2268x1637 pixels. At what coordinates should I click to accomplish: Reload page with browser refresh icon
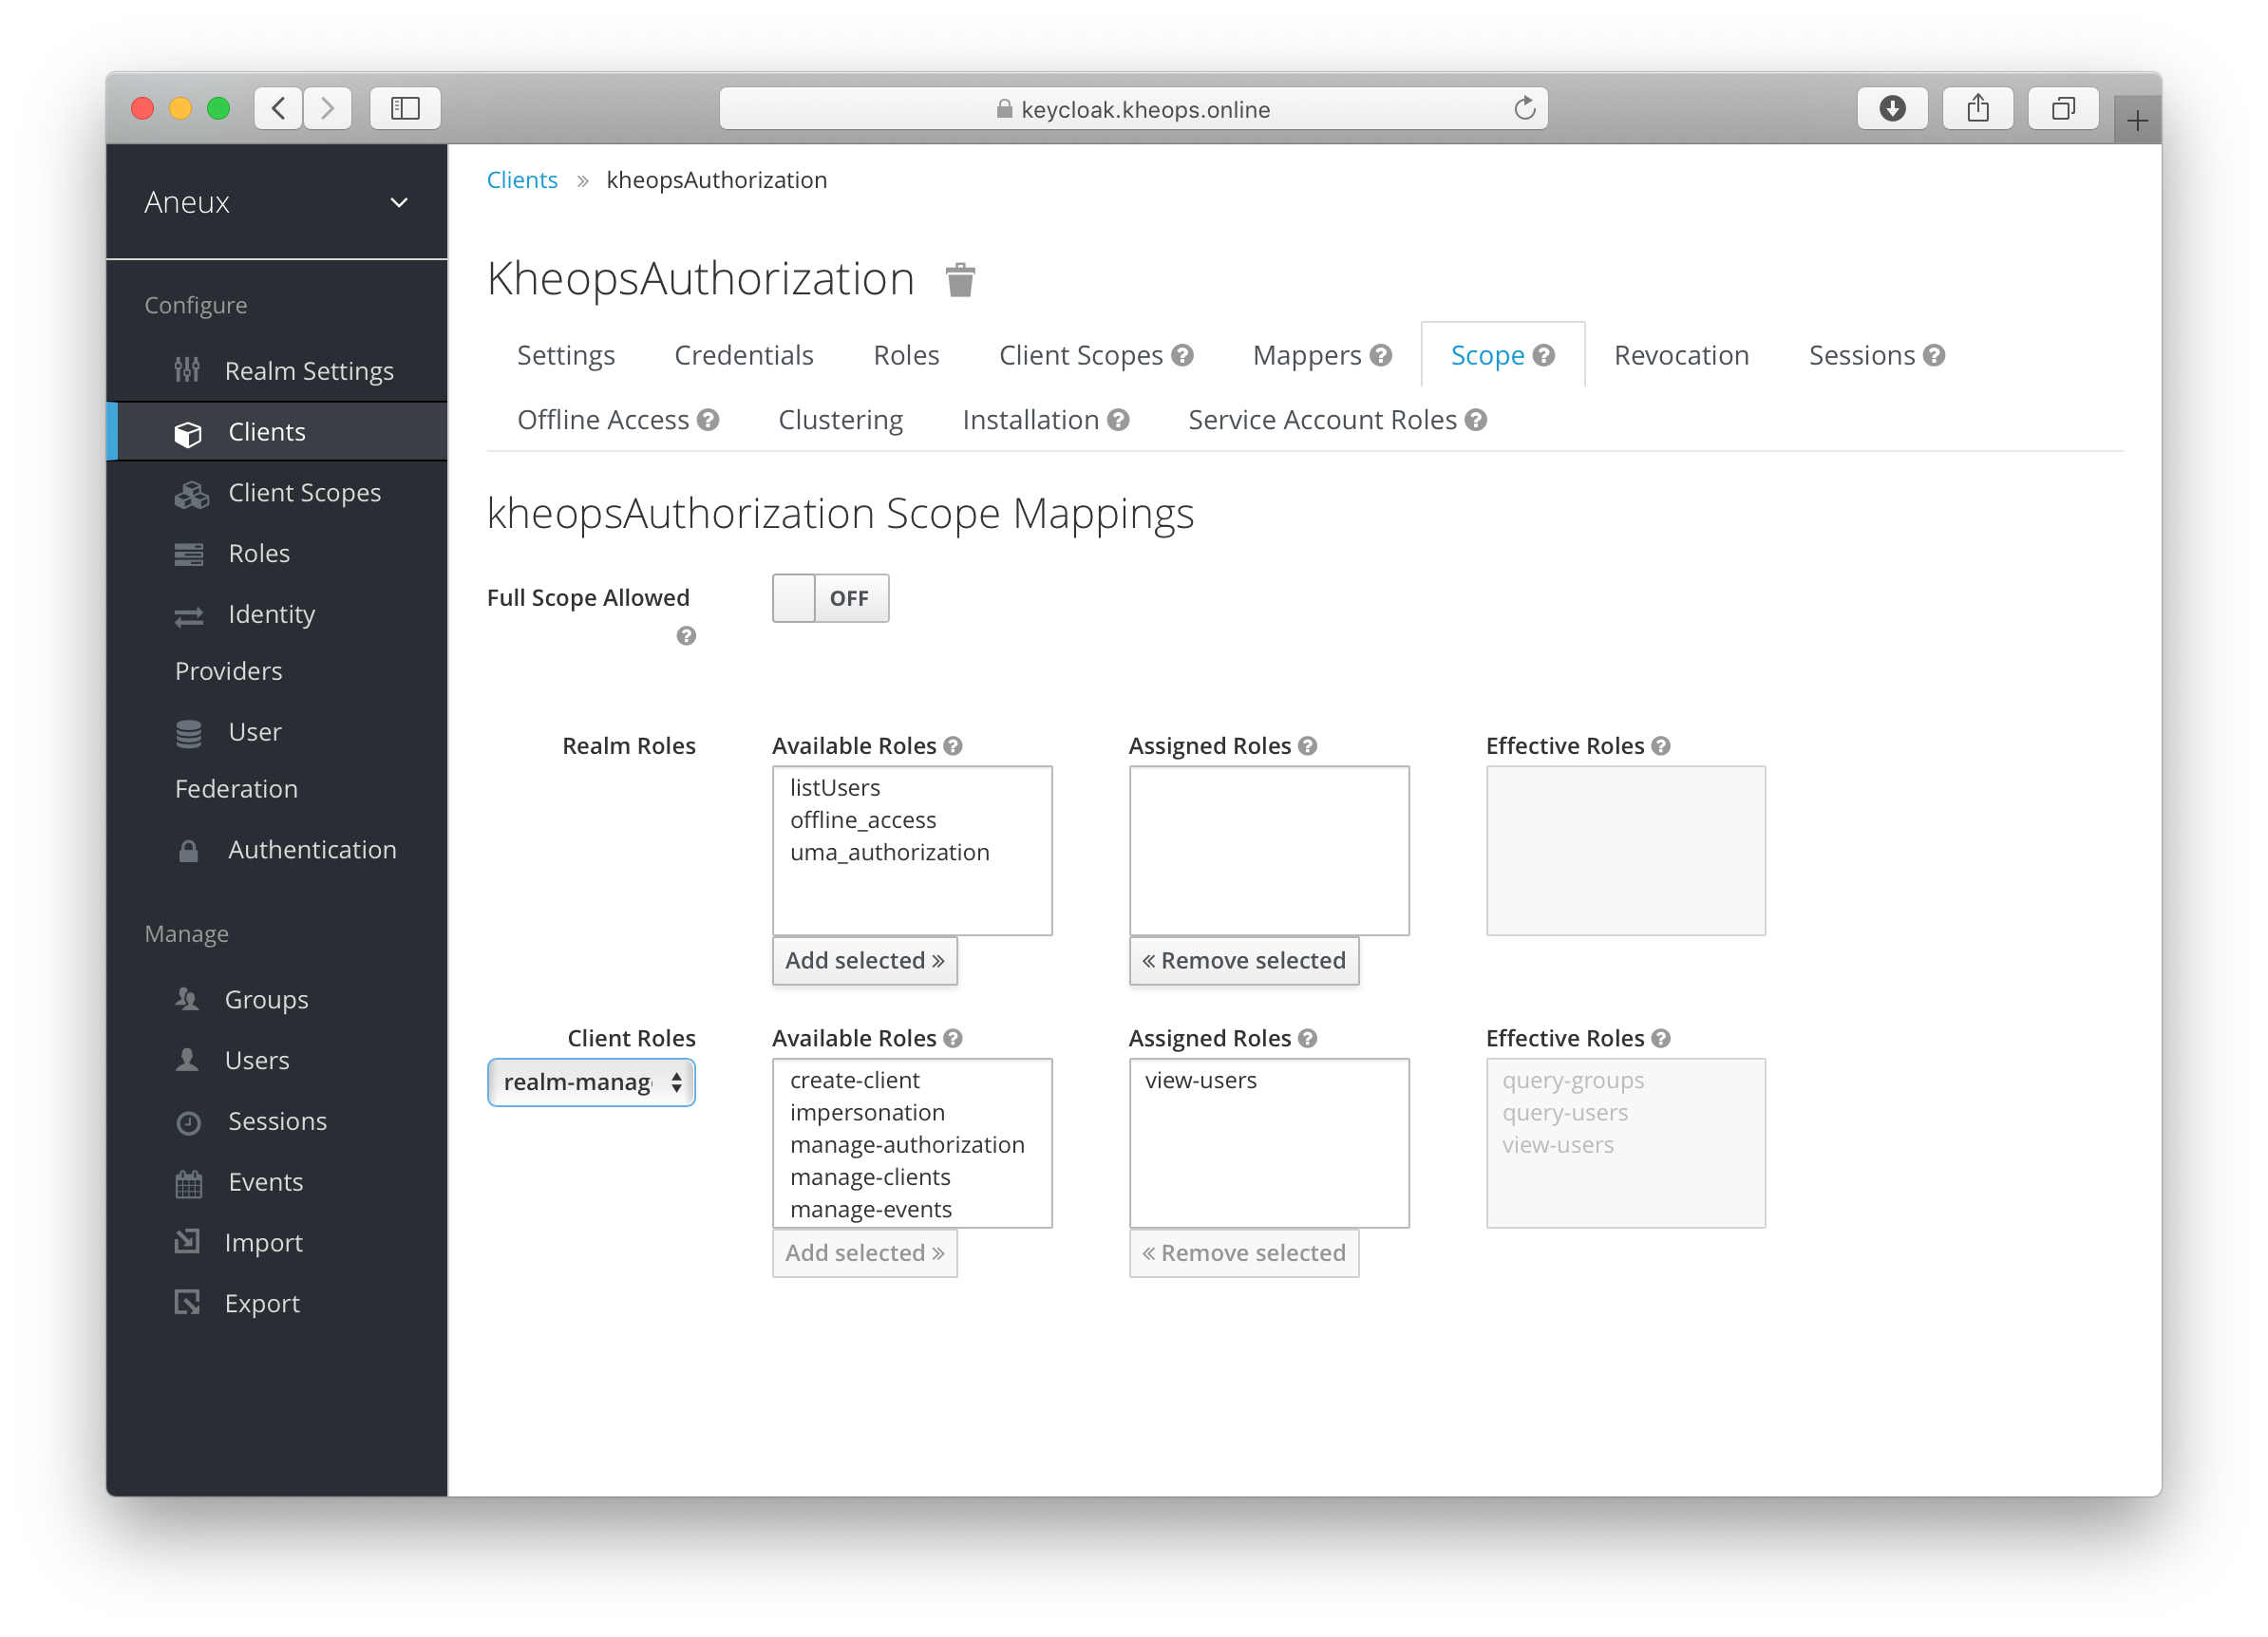(1524, 108)
